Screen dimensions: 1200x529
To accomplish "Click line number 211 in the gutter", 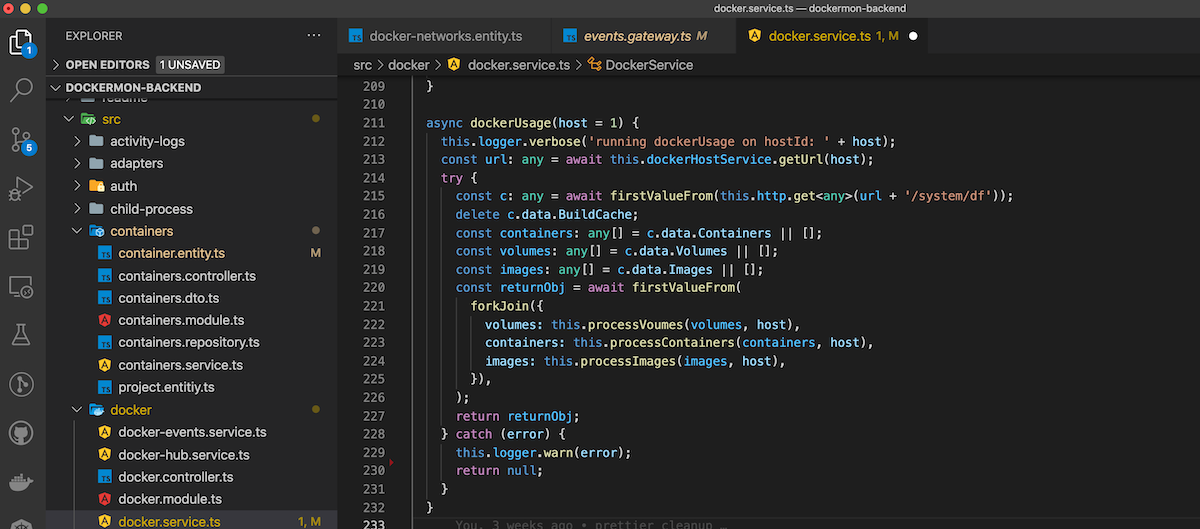I will pyautogui.click(x=372, y=123).
